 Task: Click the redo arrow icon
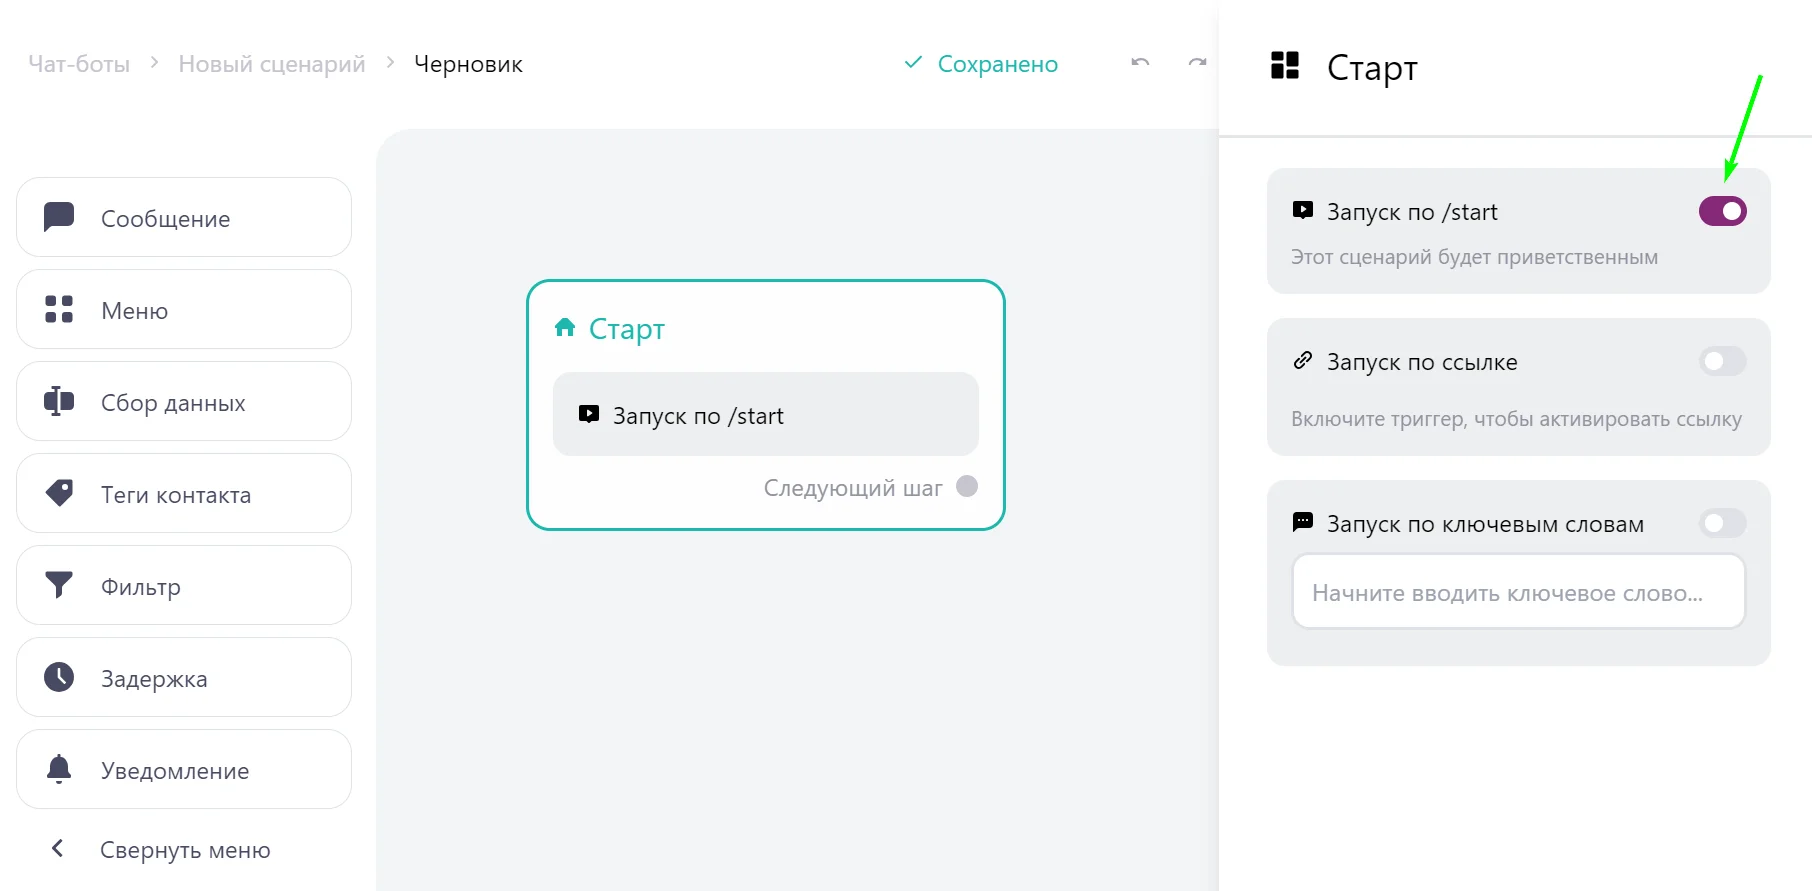click(1197, 63)
